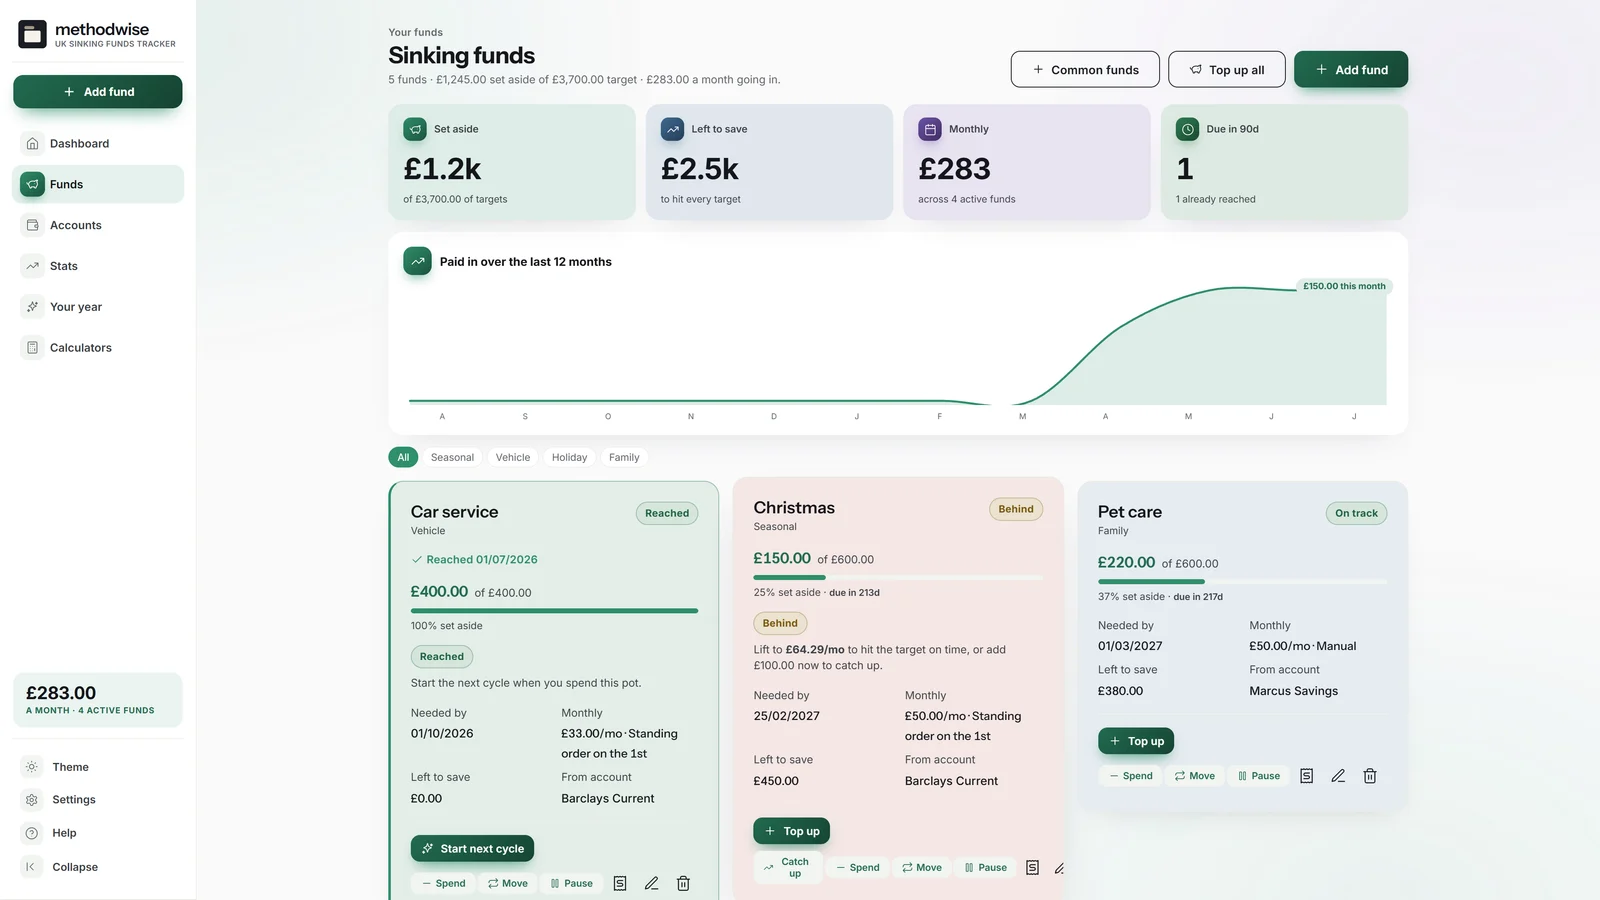Click Car service progress bar
Image resolution: width=1600 pixels, height=900 pixels.
554,610
